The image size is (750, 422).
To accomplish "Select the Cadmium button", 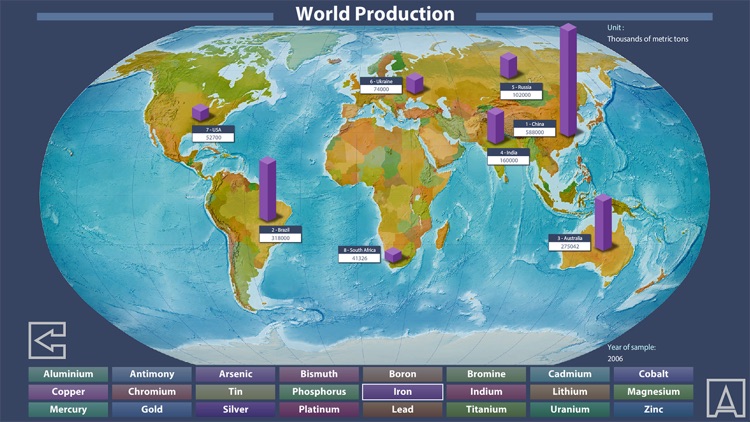I will click(x=570, y=374).
